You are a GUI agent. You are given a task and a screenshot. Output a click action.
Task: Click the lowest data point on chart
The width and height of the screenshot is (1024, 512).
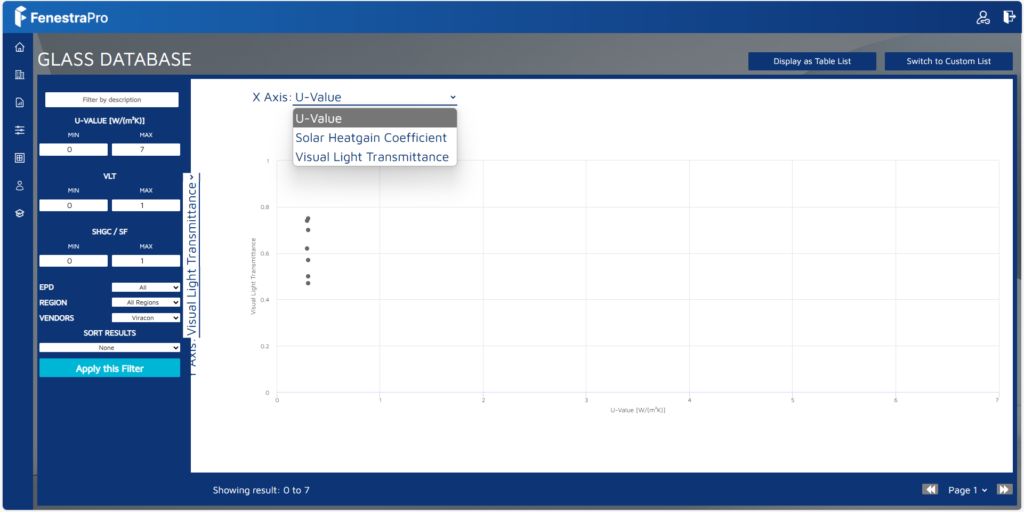[308, 283]
